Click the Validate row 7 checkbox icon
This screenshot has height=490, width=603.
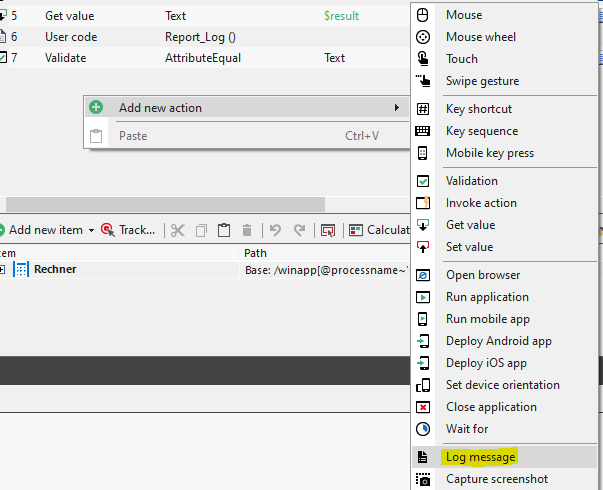3,58
